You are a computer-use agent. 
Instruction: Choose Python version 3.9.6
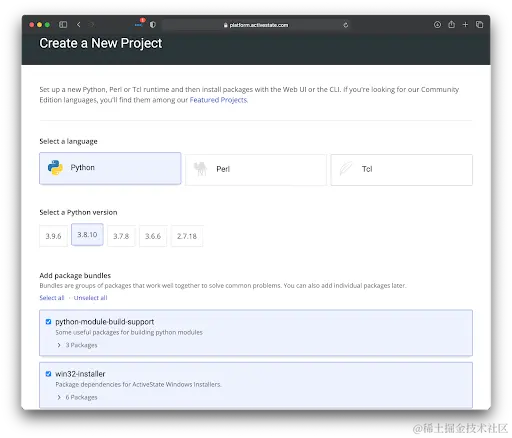[x=53, y=236]
